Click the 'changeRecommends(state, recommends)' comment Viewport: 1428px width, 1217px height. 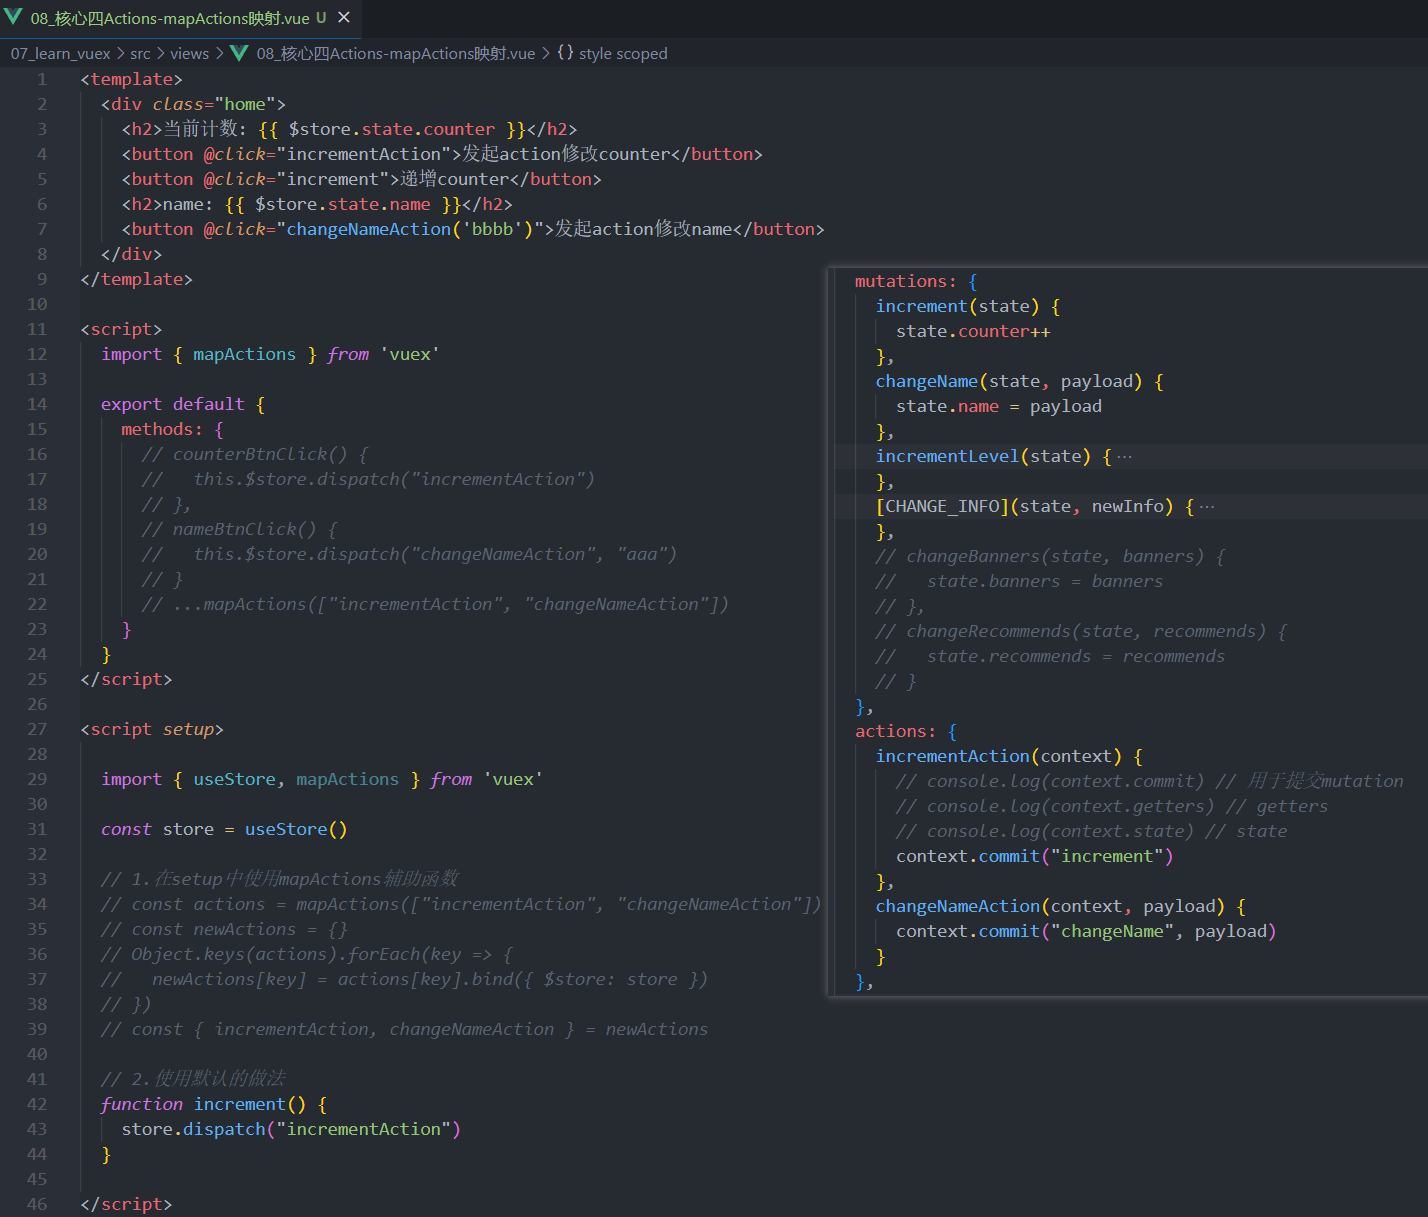click(1081, 631)
